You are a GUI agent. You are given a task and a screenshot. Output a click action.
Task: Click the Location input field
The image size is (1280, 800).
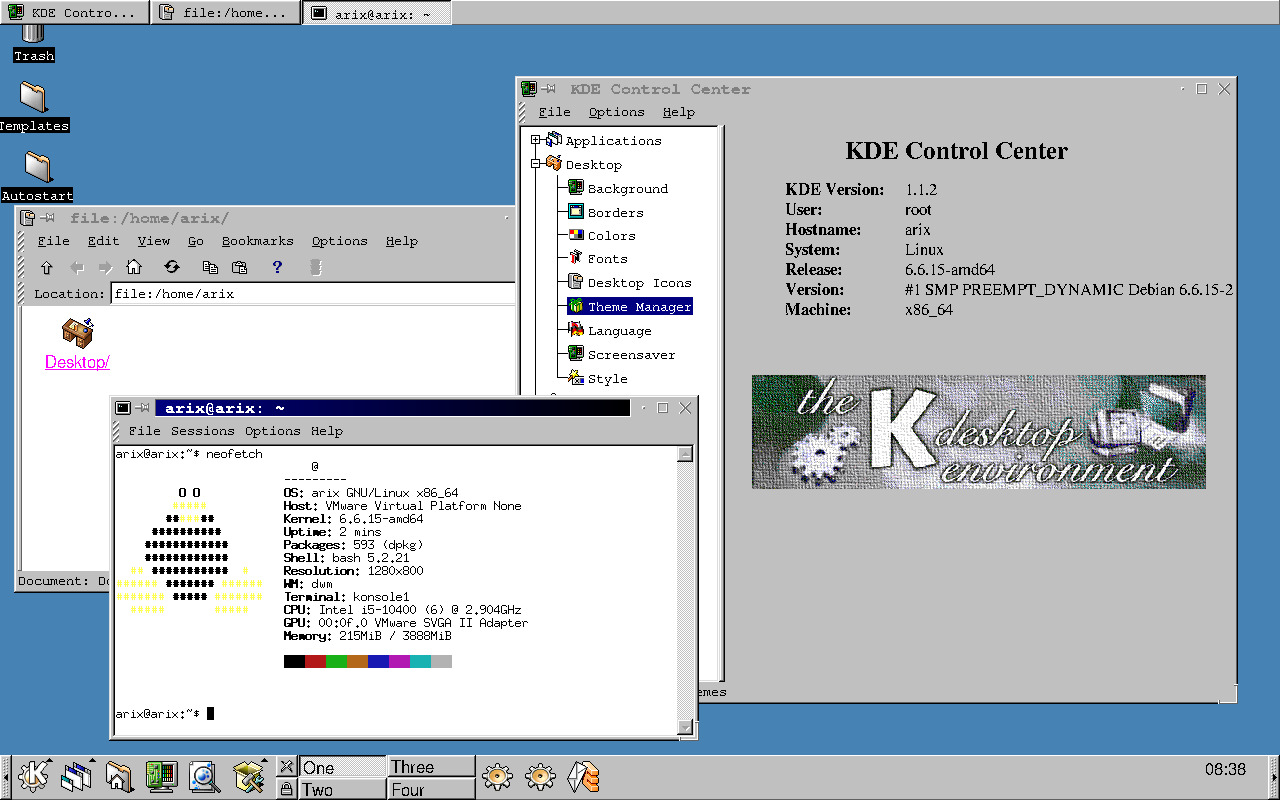coord(312,294)
